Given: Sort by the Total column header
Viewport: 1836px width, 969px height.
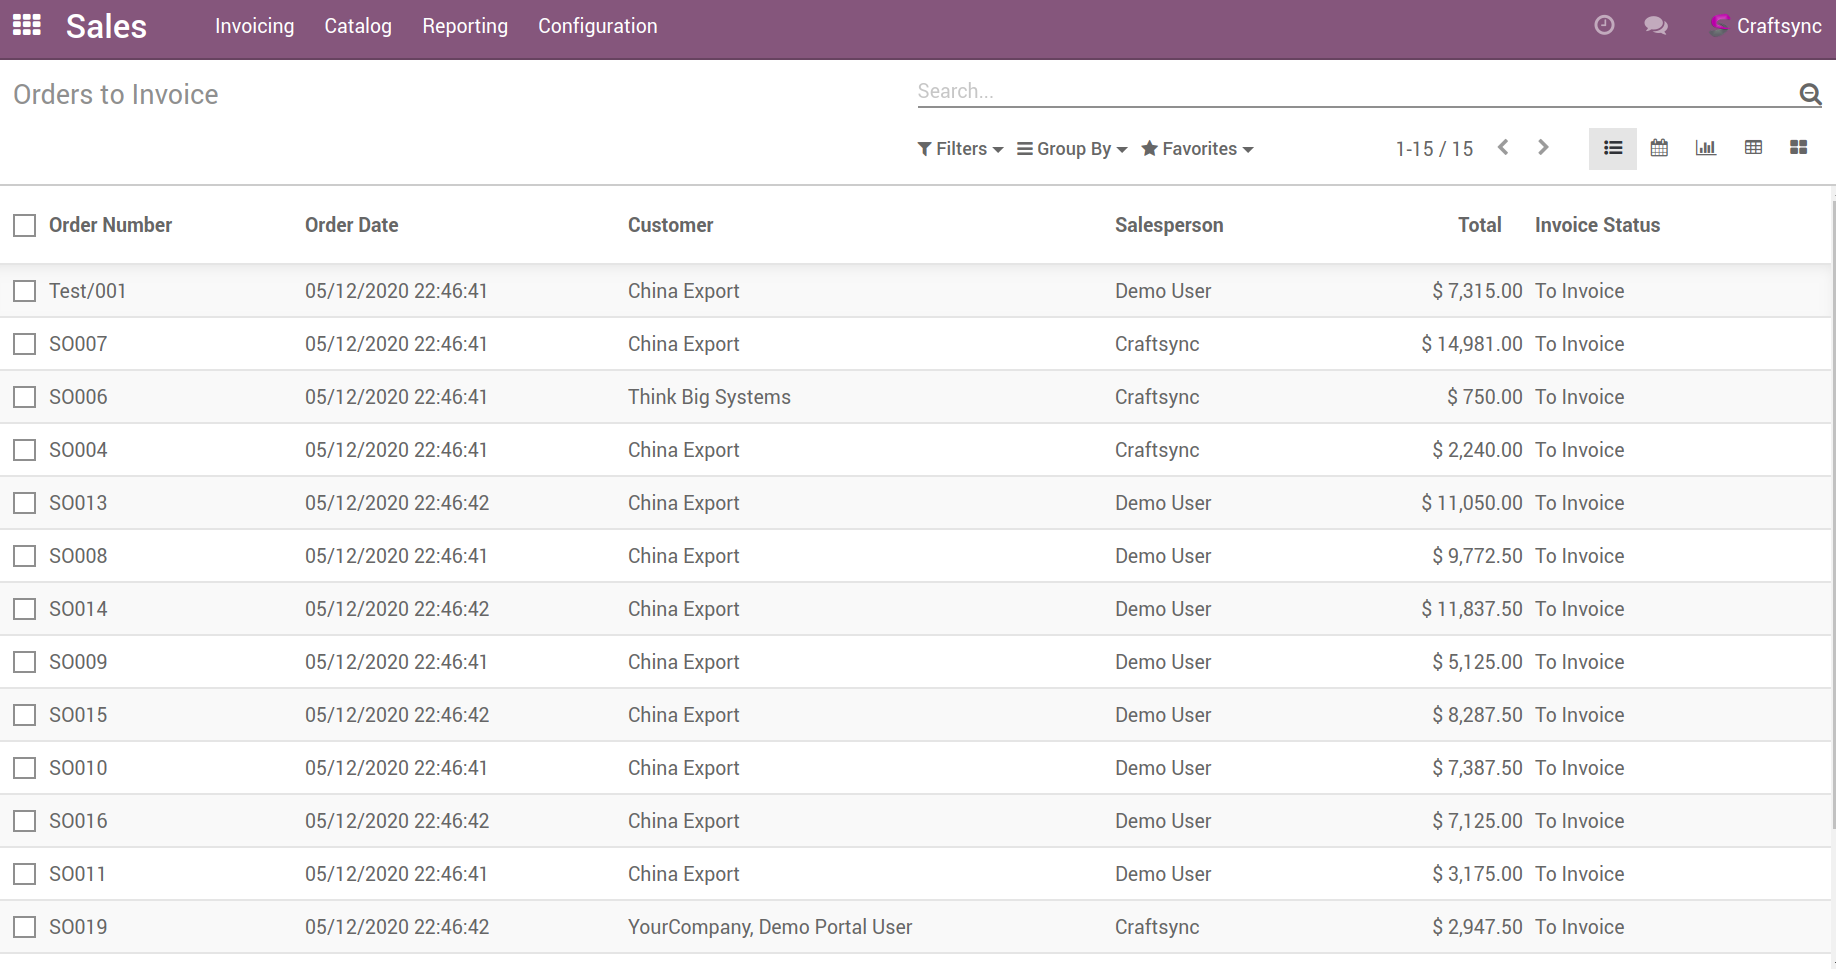Looking at the screenshot, I should [x=1479, y=225].
